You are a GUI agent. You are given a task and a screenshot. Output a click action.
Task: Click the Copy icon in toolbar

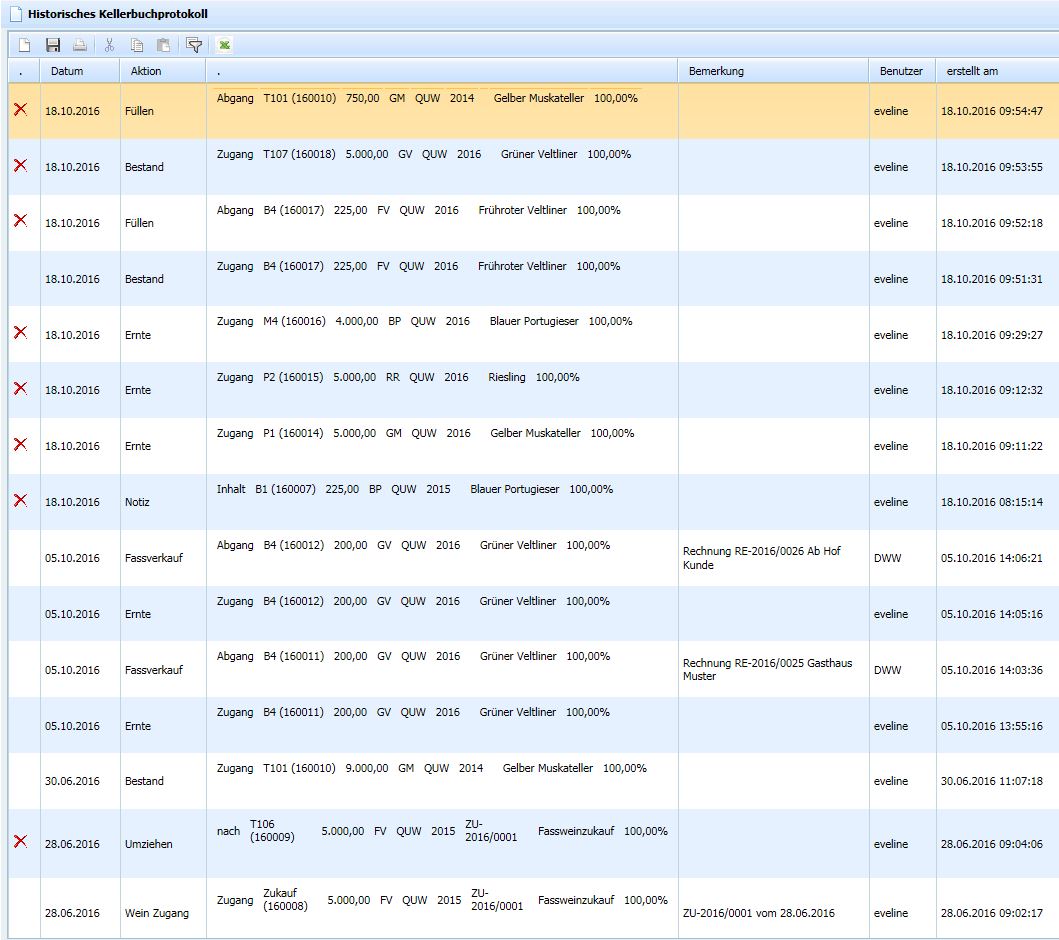click(x=137, y=45)
